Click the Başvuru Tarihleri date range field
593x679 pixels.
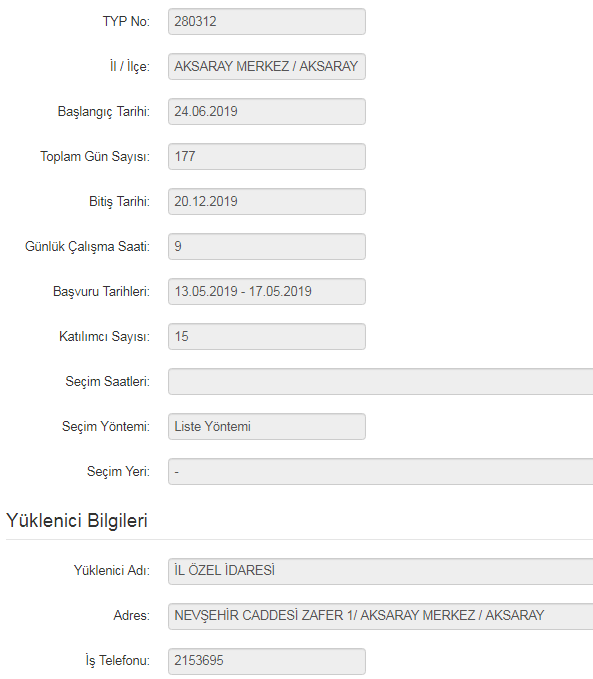click(x=267, y=292)
